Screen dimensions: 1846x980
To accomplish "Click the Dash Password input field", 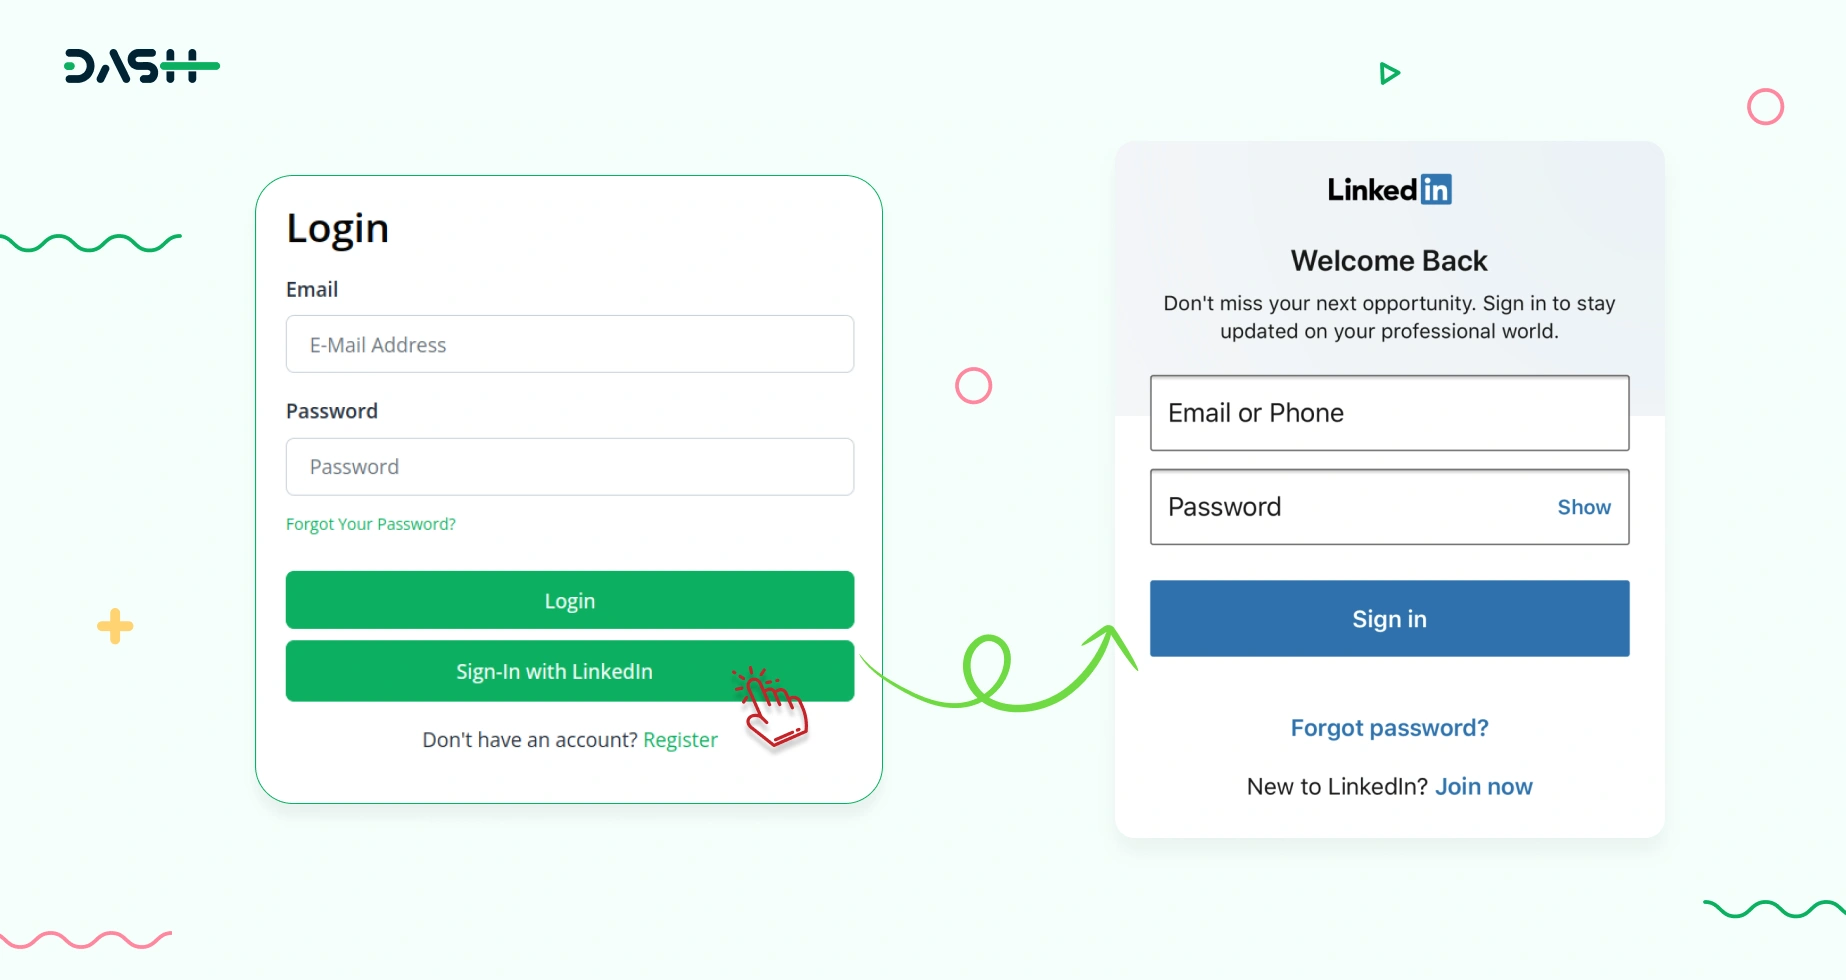I will (x=570, y=467).
